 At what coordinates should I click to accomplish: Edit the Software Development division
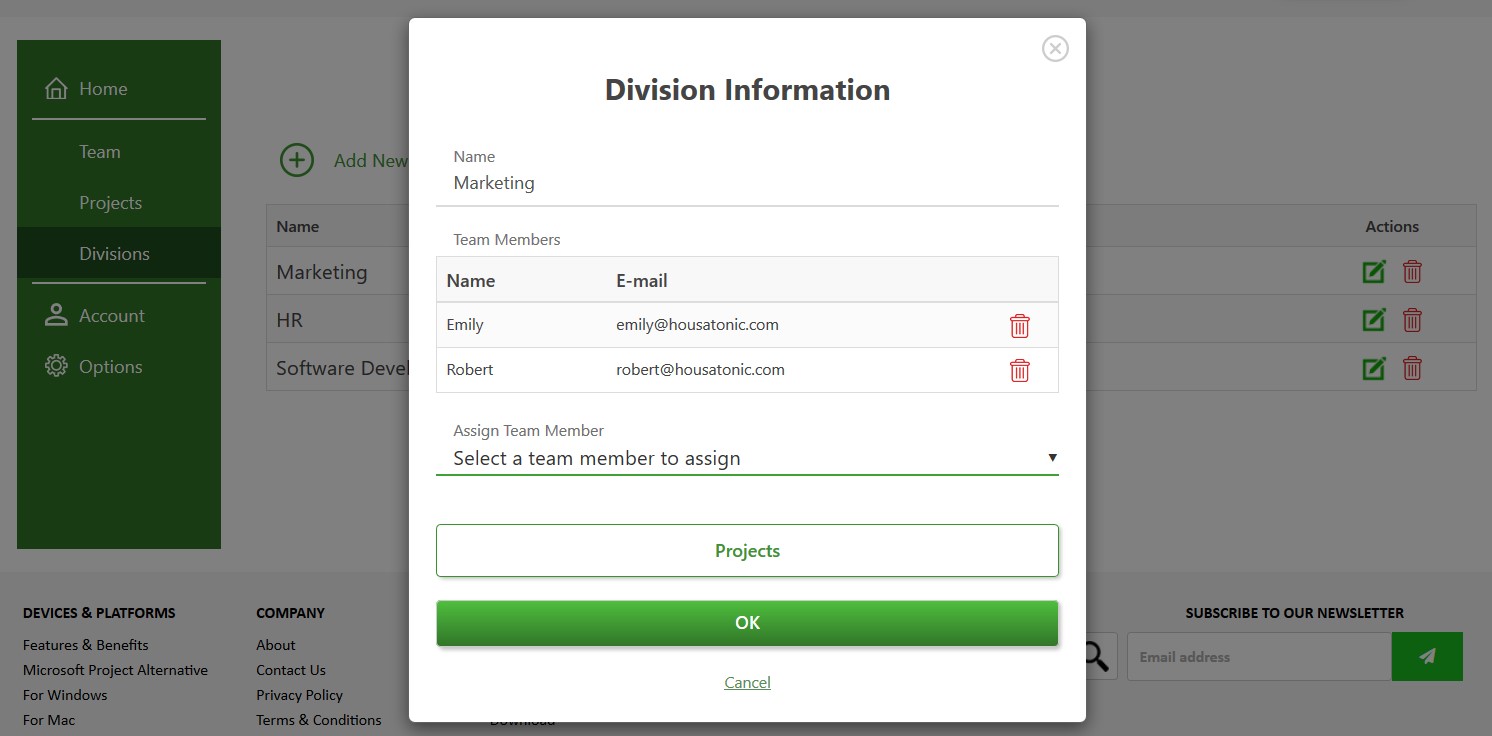click(x=1373, y=368)
